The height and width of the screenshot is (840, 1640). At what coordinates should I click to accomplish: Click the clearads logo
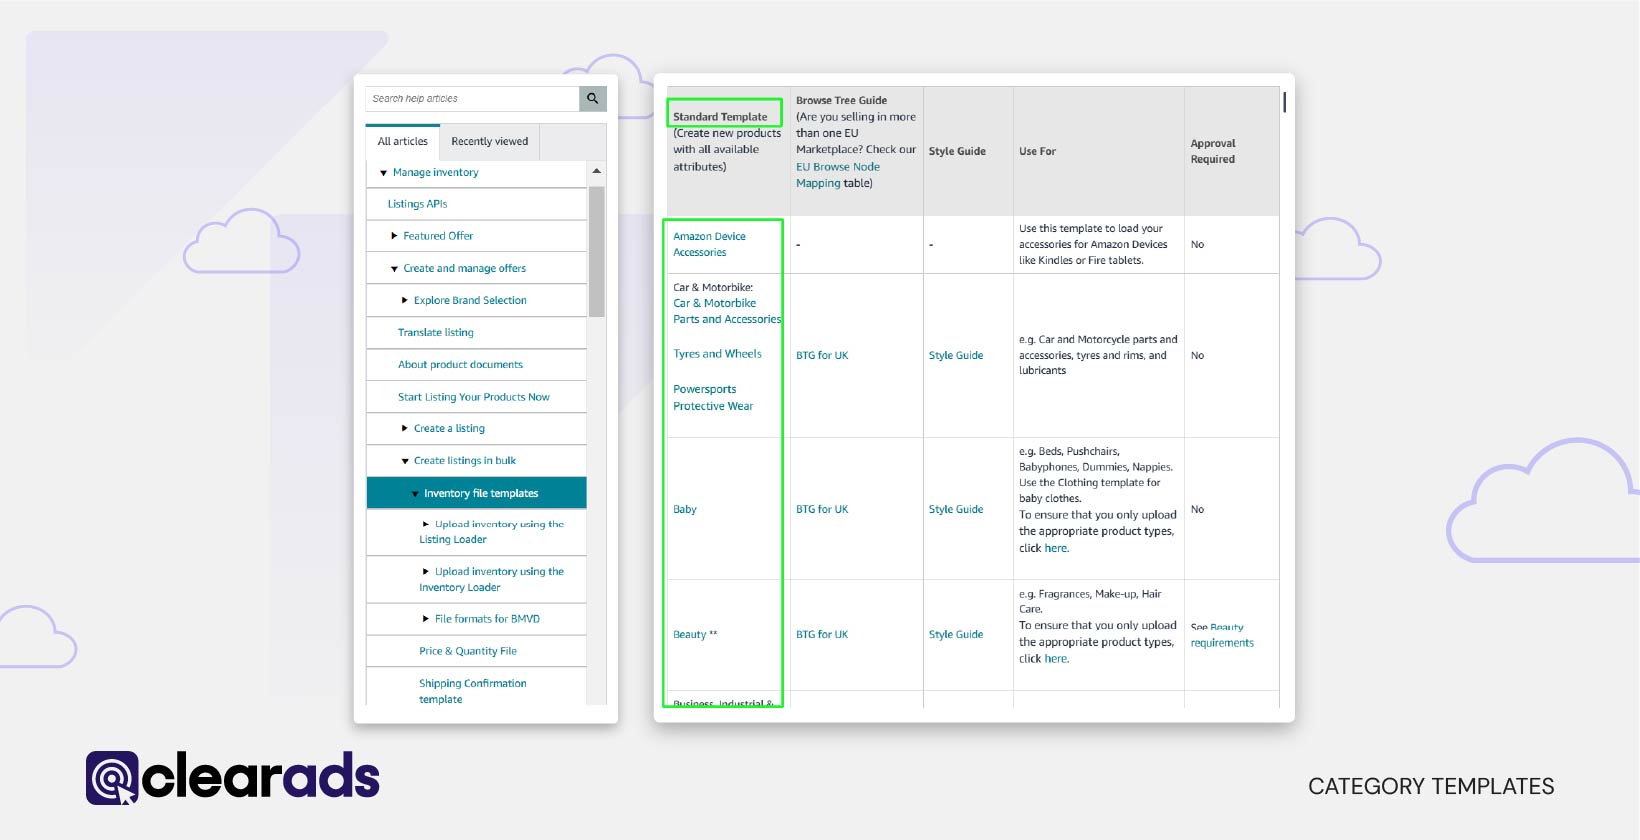coord(233,778)
